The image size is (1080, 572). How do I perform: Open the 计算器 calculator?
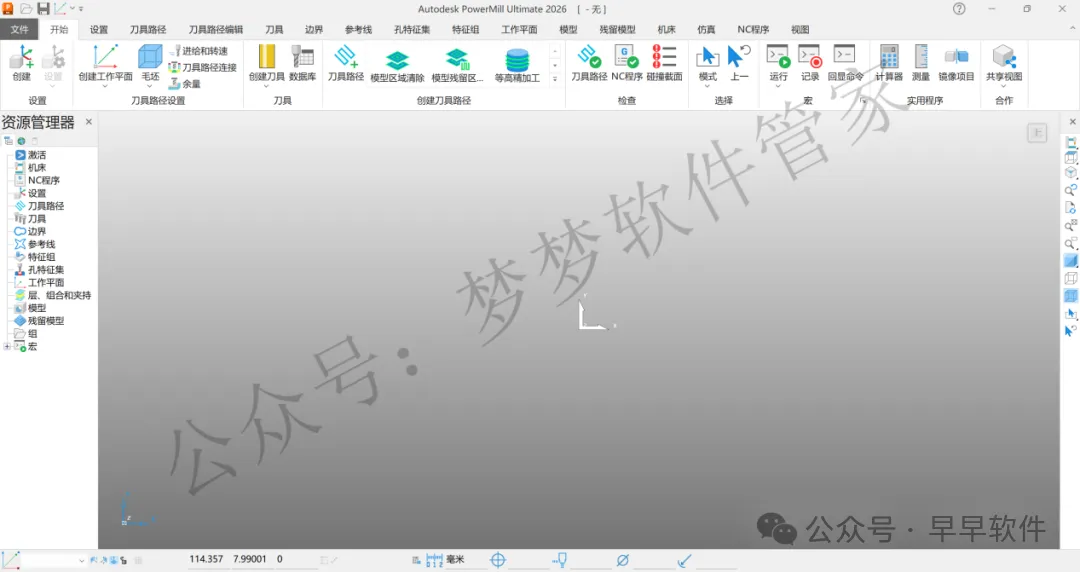coord(889,63)
